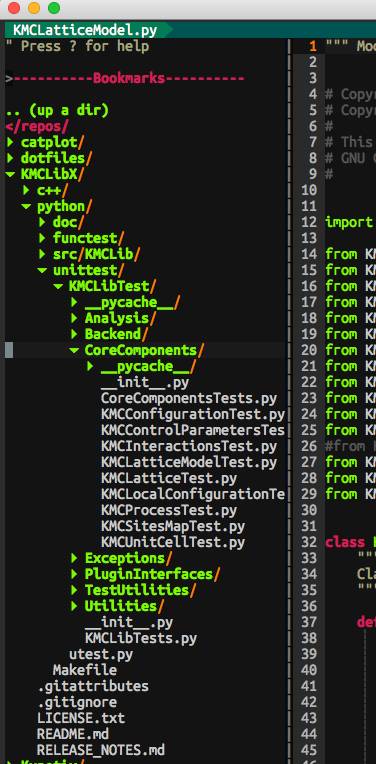376x764 pixels.
Task: Expand the Exceptions folder arrow
Action: pyautogui.click(x=75, y=558)
